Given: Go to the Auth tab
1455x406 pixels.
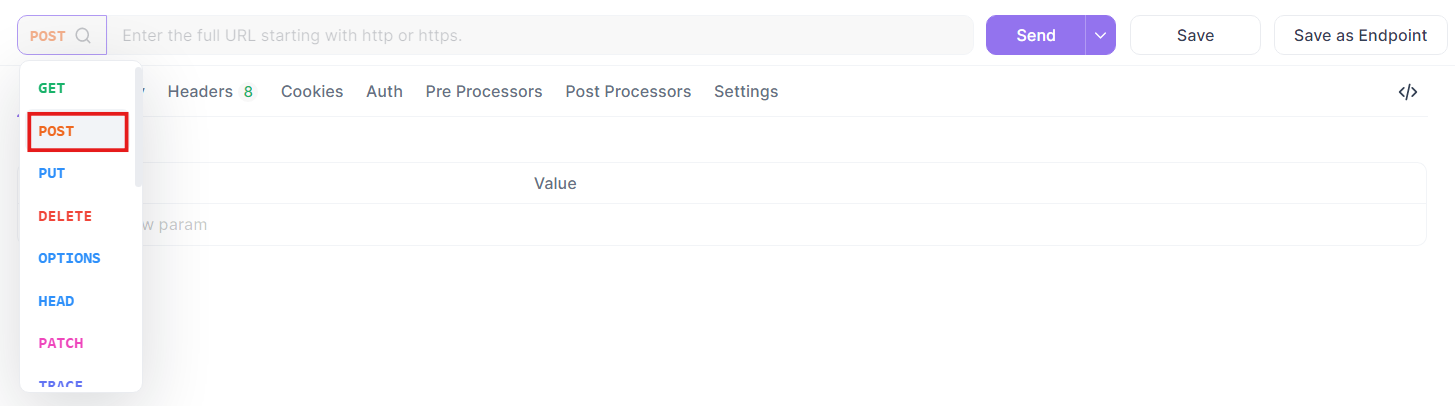Looking at the screenshot, I should click(x=384, y=92).
